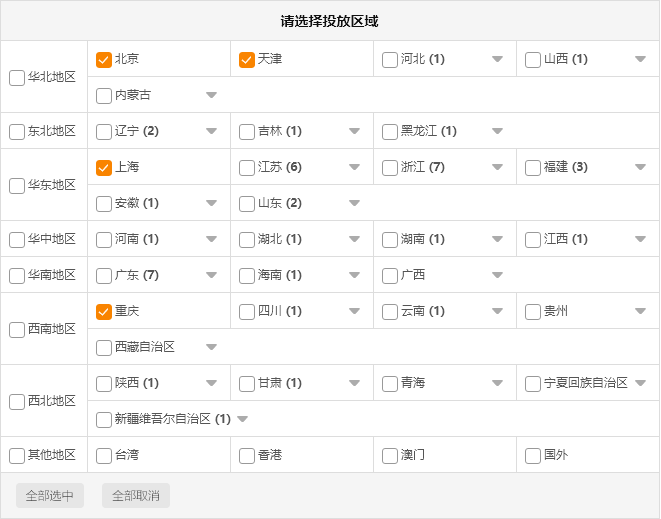Expand the 辽宁 (2) dropdown arrow

point(211,131)
